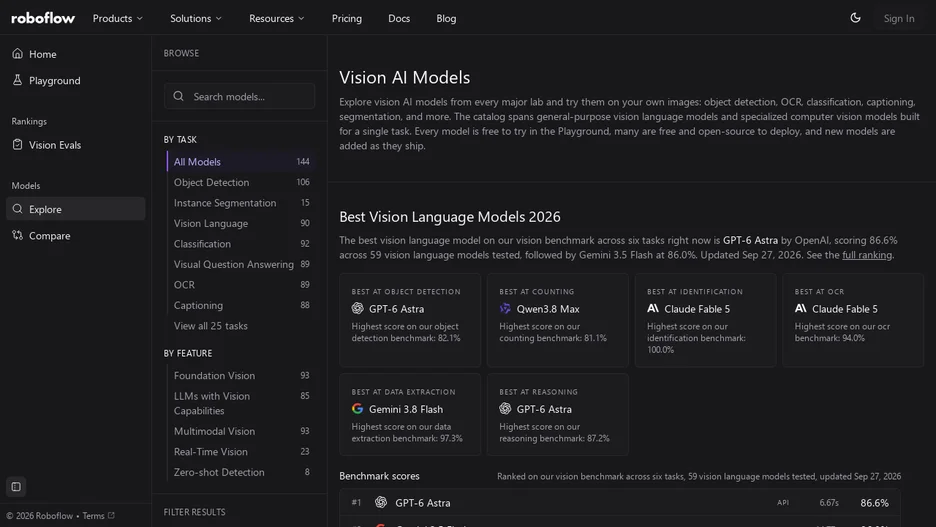The width and height of the screenshot is (936, 527).
Task: Click Anthropic icon on Best at Identification card
Action: coord(652,309)
